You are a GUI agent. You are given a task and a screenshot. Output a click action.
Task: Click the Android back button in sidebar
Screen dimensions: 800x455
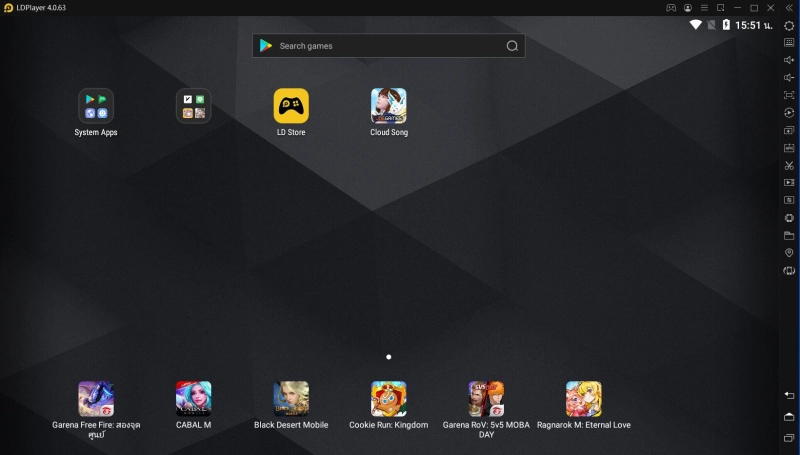(x=789, y=395)
